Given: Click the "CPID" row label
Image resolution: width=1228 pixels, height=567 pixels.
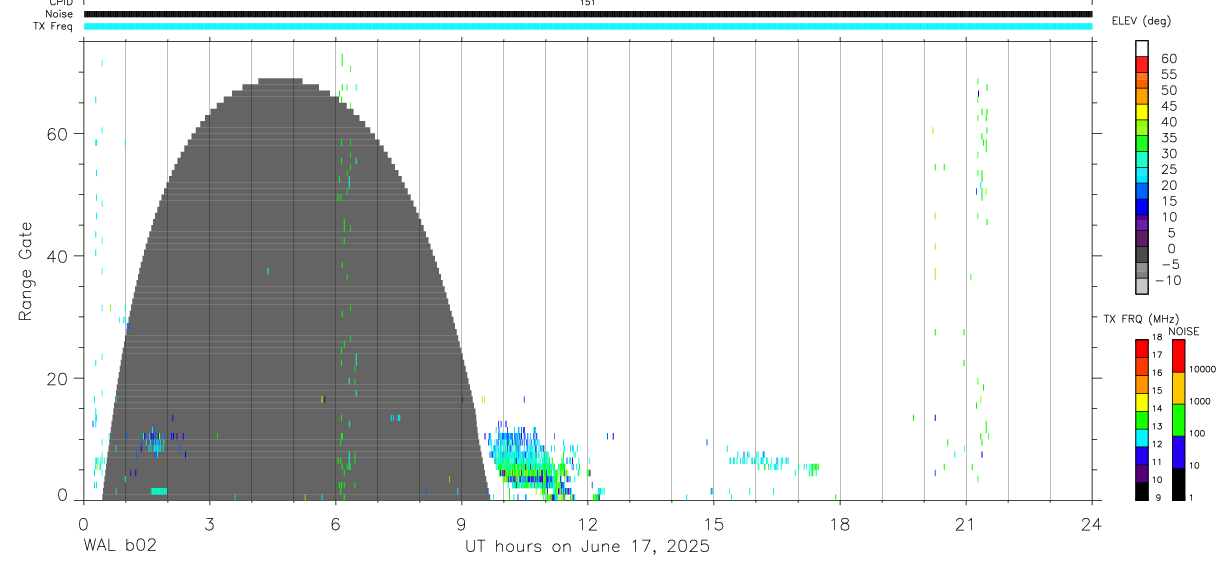Looking at the screenshot, I should pos(59,3).
